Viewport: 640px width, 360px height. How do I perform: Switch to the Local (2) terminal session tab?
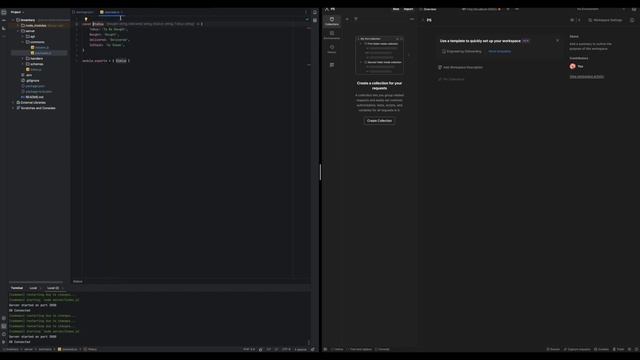[53, 288]
